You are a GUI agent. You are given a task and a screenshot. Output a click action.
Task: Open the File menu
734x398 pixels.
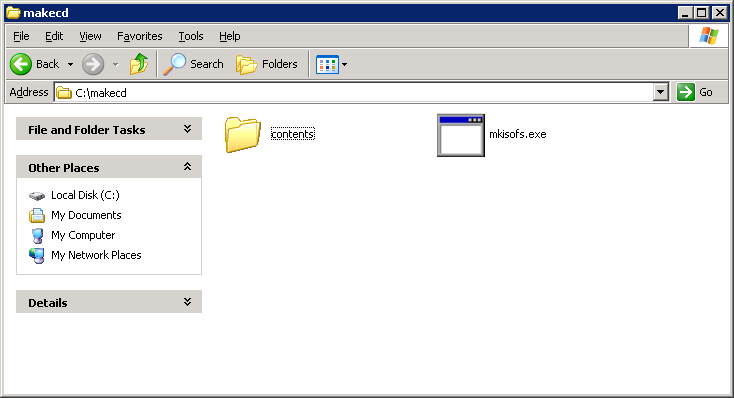pyautogui.click(x=21, y=36)
